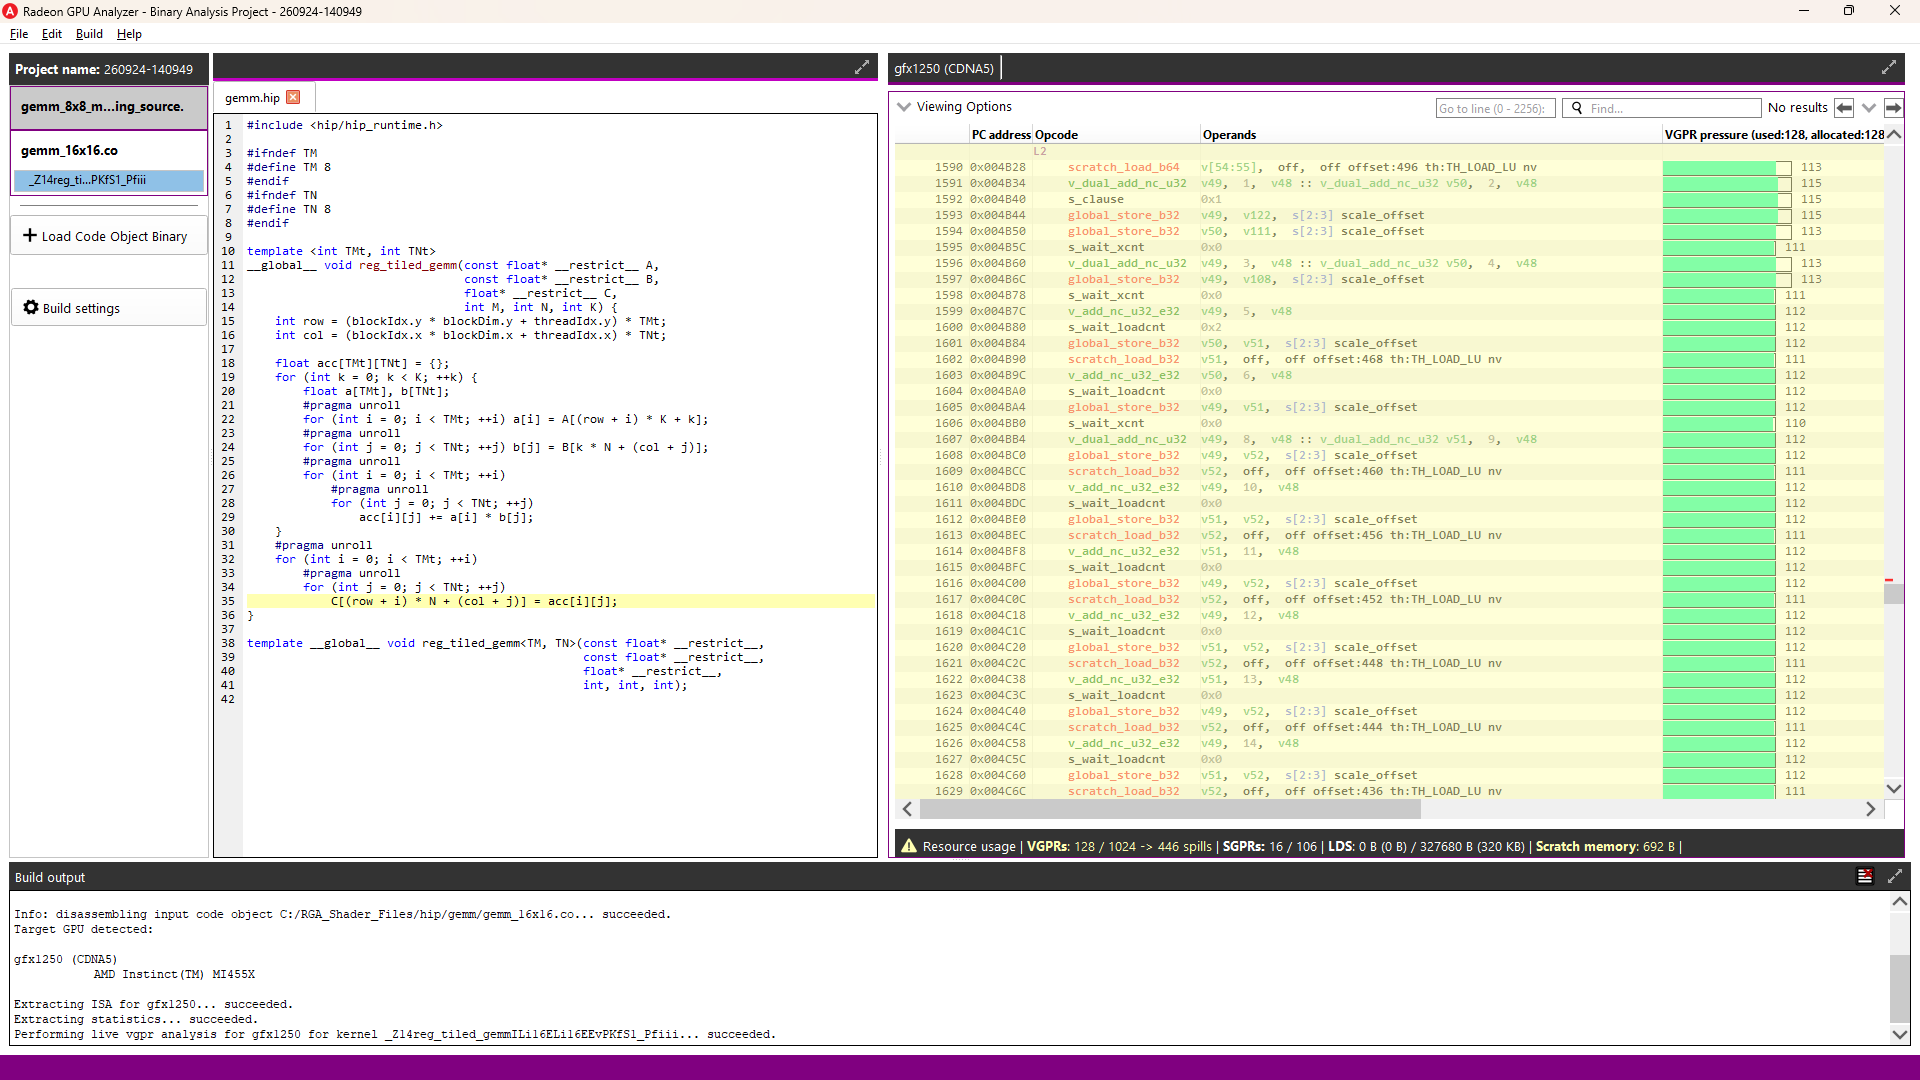Click VGPR pressure bar on line 1629

tap(1719, 791)
